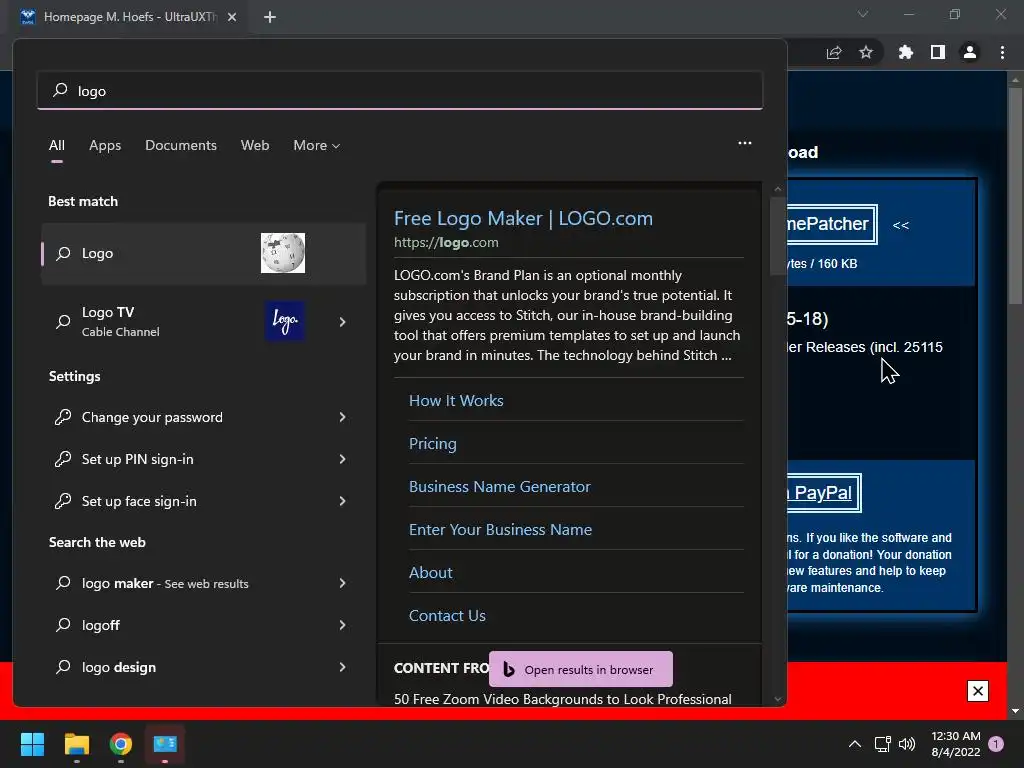1024x768 pixels.
Task: Open the Chrome extensions puzzle icon
Action: tap(905, 52)
